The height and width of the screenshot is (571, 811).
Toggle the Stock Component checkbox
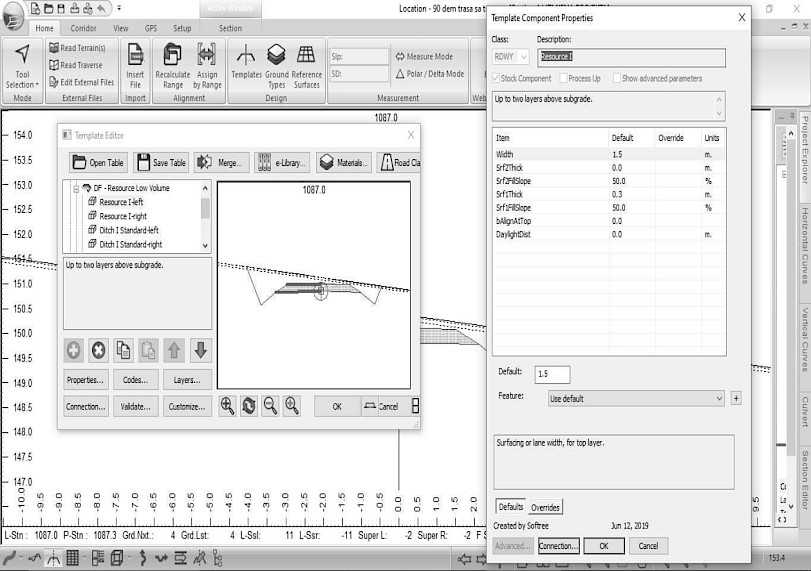pos(497,78)
